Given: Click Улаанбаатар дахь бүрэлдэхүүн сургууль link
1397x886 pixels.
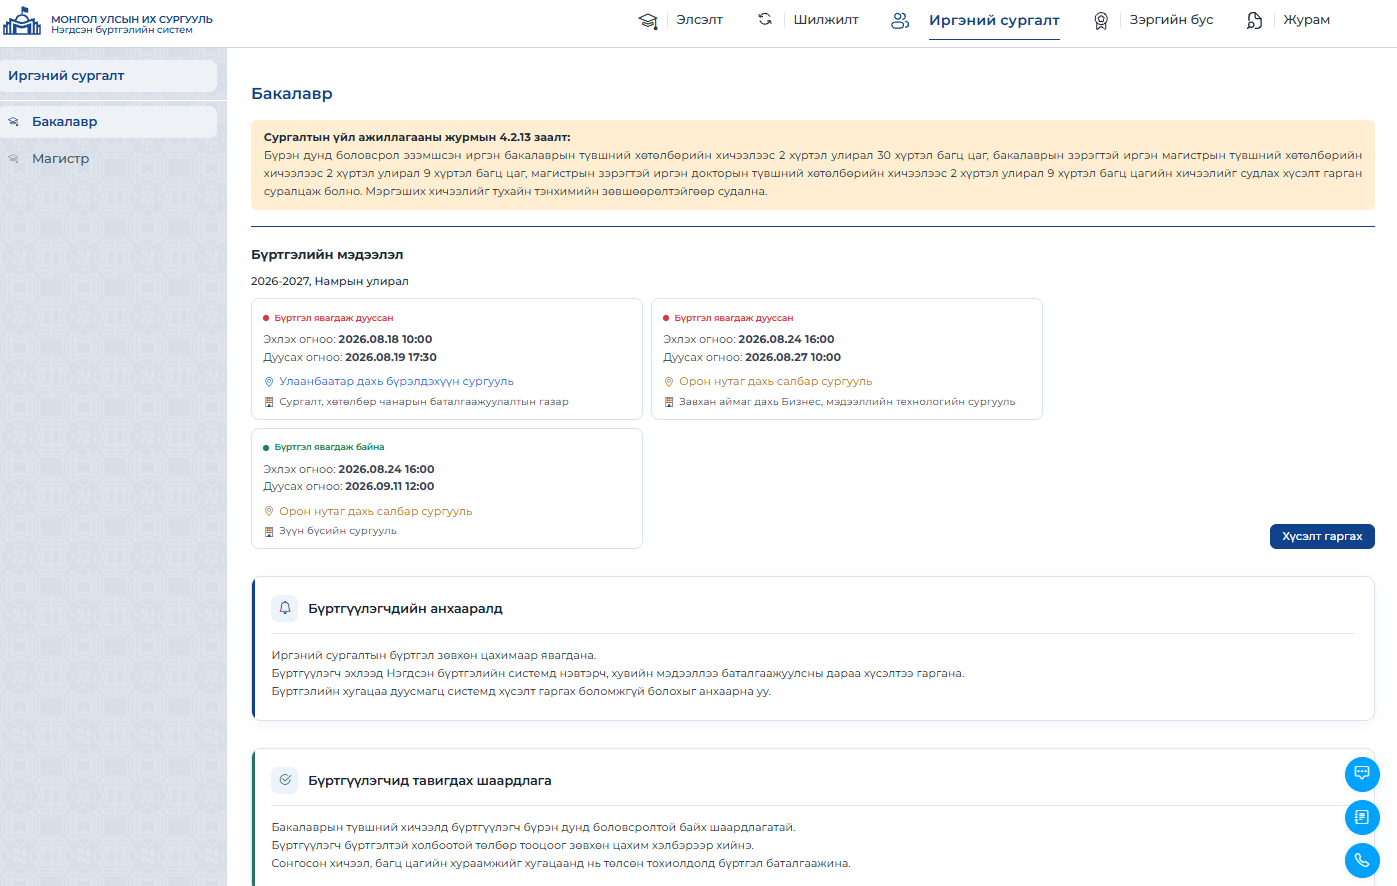Looking at the screenshot, I should click(396, 382).
